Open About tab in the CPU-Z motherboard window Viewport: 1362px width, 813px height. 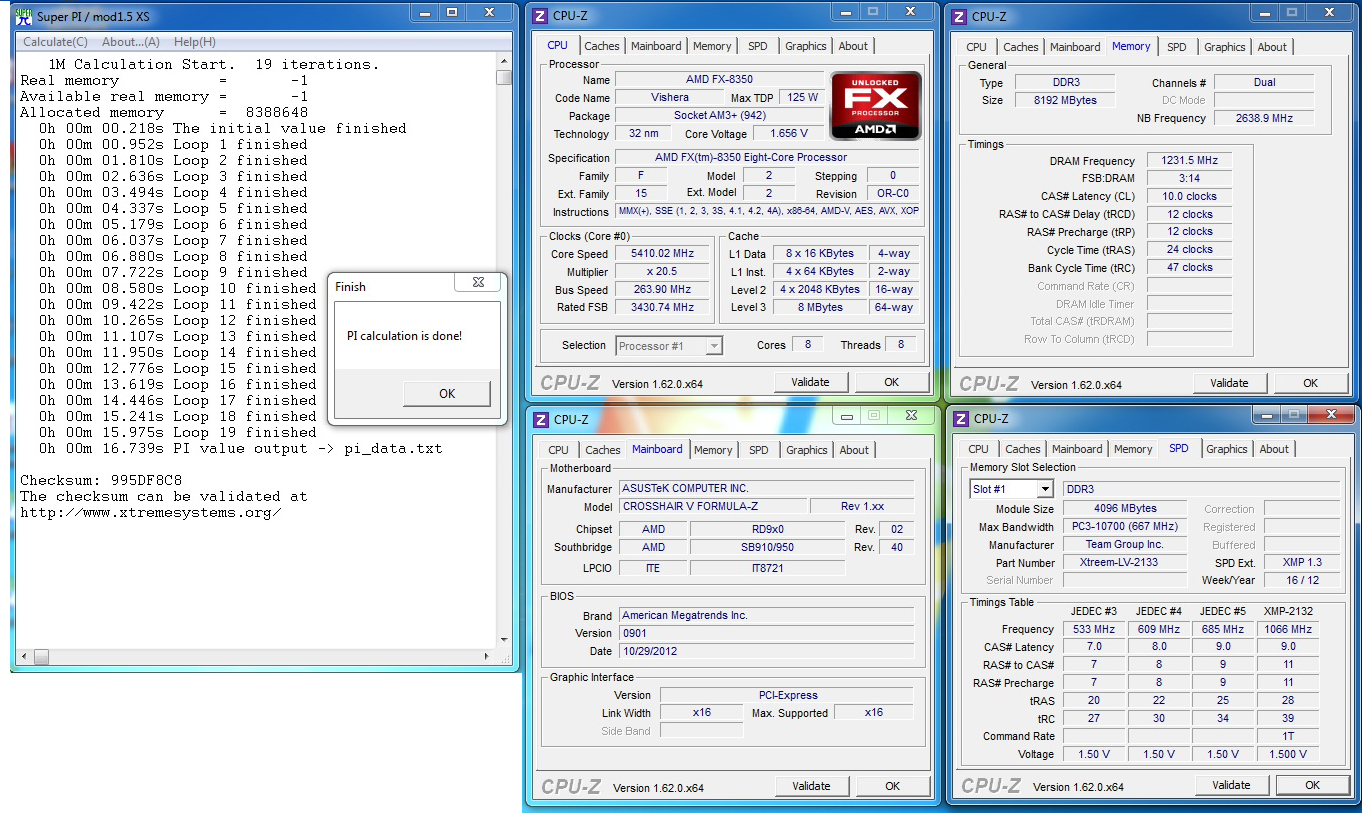coord(854,450)
